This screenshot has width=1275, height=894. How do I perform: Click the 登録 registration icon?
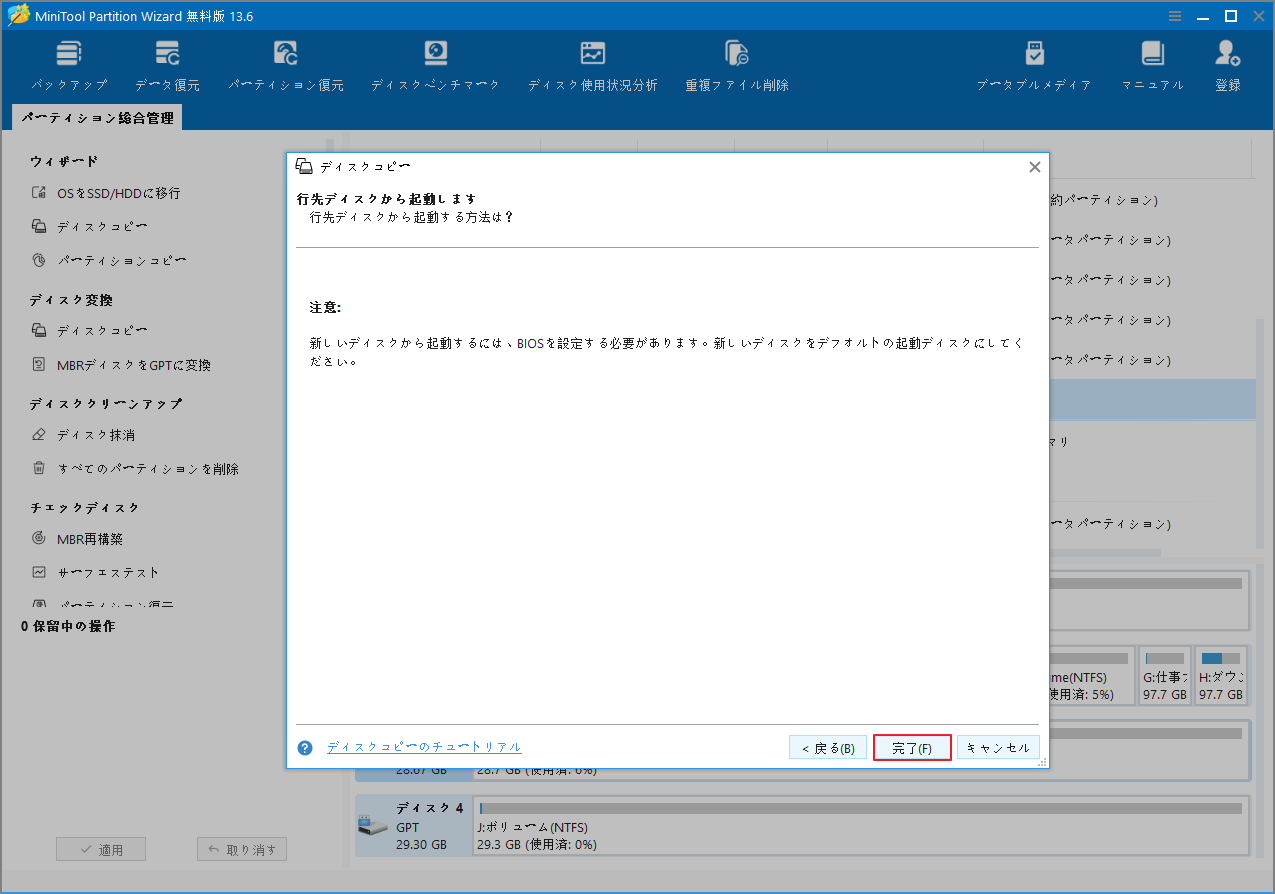1226,63
